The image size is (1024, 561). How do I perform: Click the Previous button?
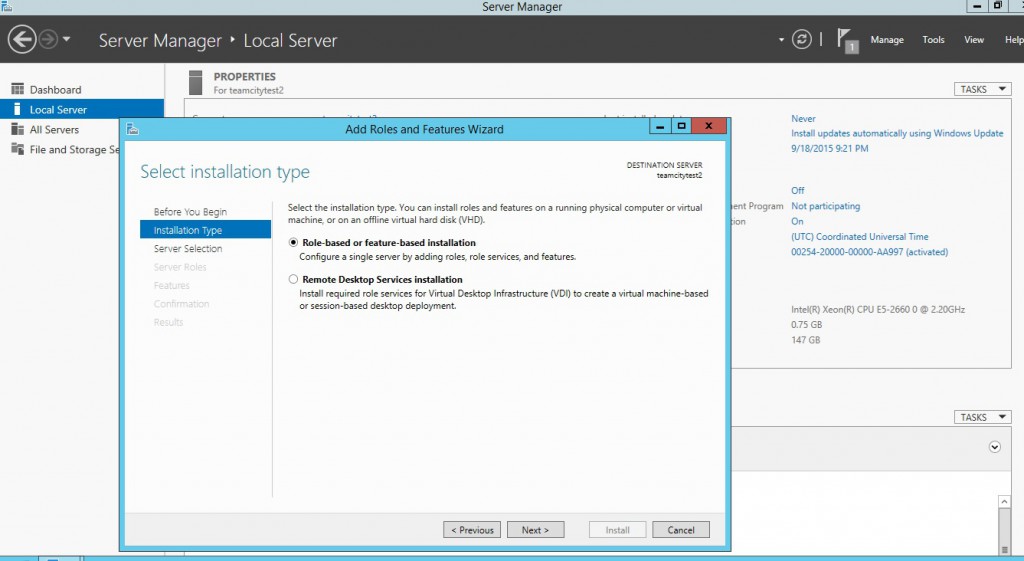[x=472, y=530]
